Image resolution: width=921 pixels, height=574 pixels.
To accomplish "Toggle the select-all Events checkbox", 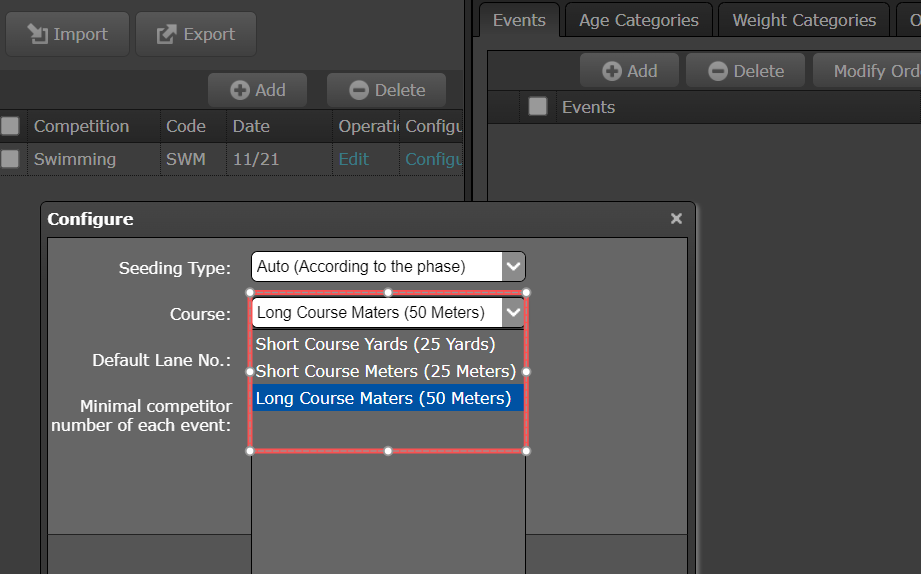I will coord(538,107).
